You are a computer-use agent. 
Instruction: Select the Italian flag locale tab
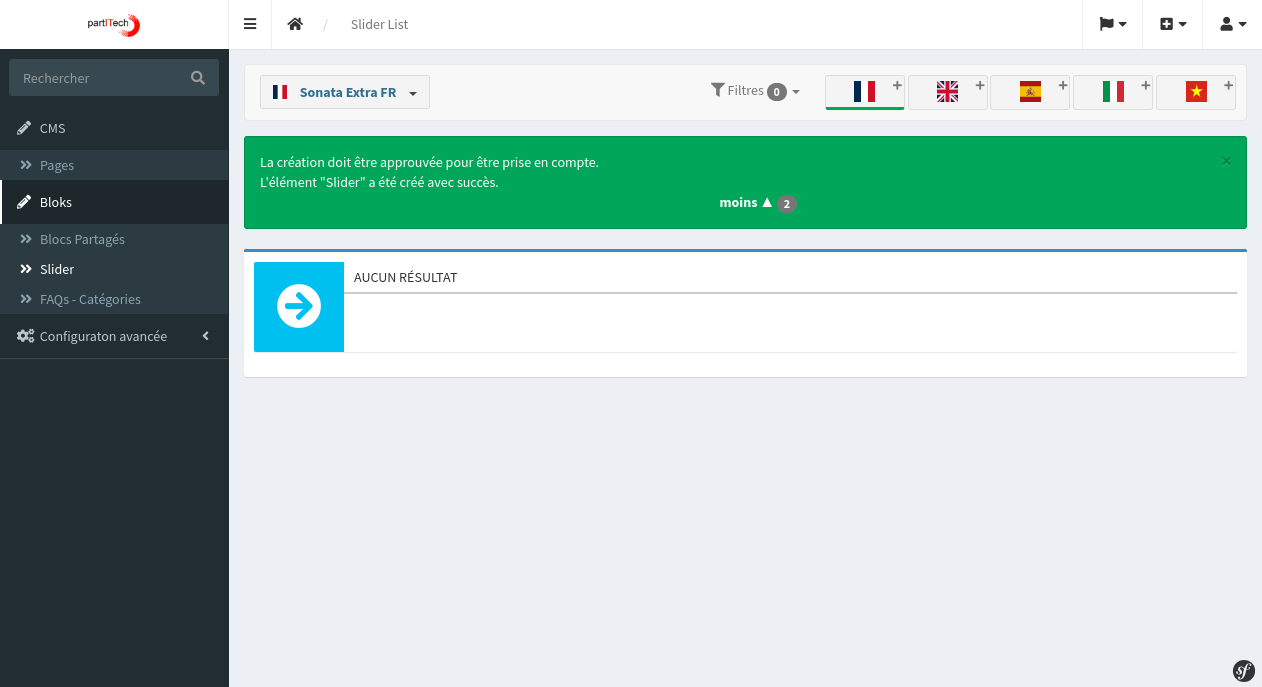[x=1112, y=92]
